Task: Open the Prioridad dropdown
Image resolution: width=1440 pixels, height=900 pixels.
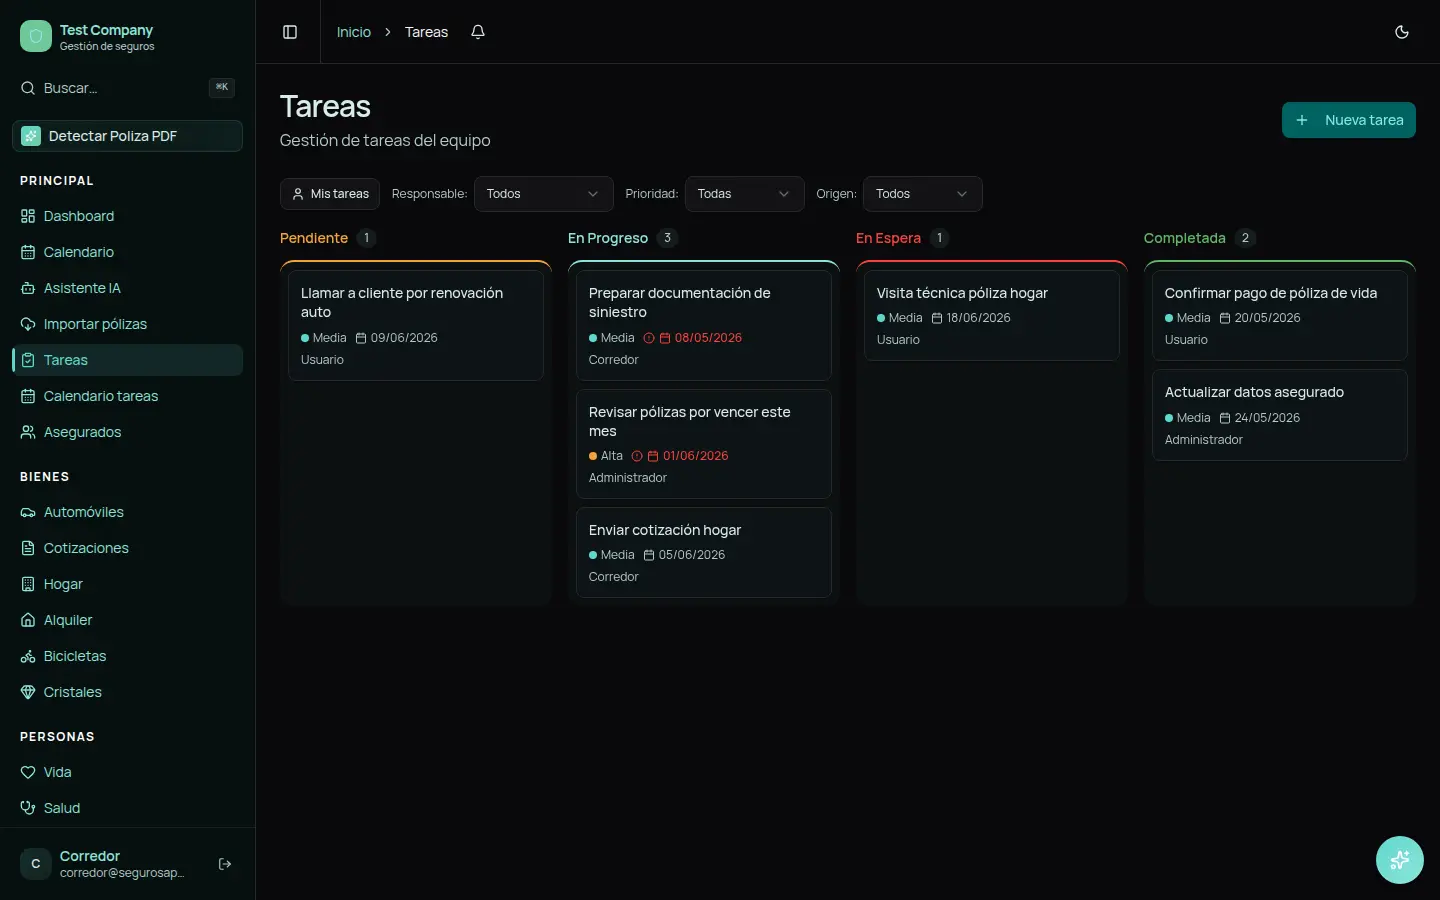Action: pos(744,194)
